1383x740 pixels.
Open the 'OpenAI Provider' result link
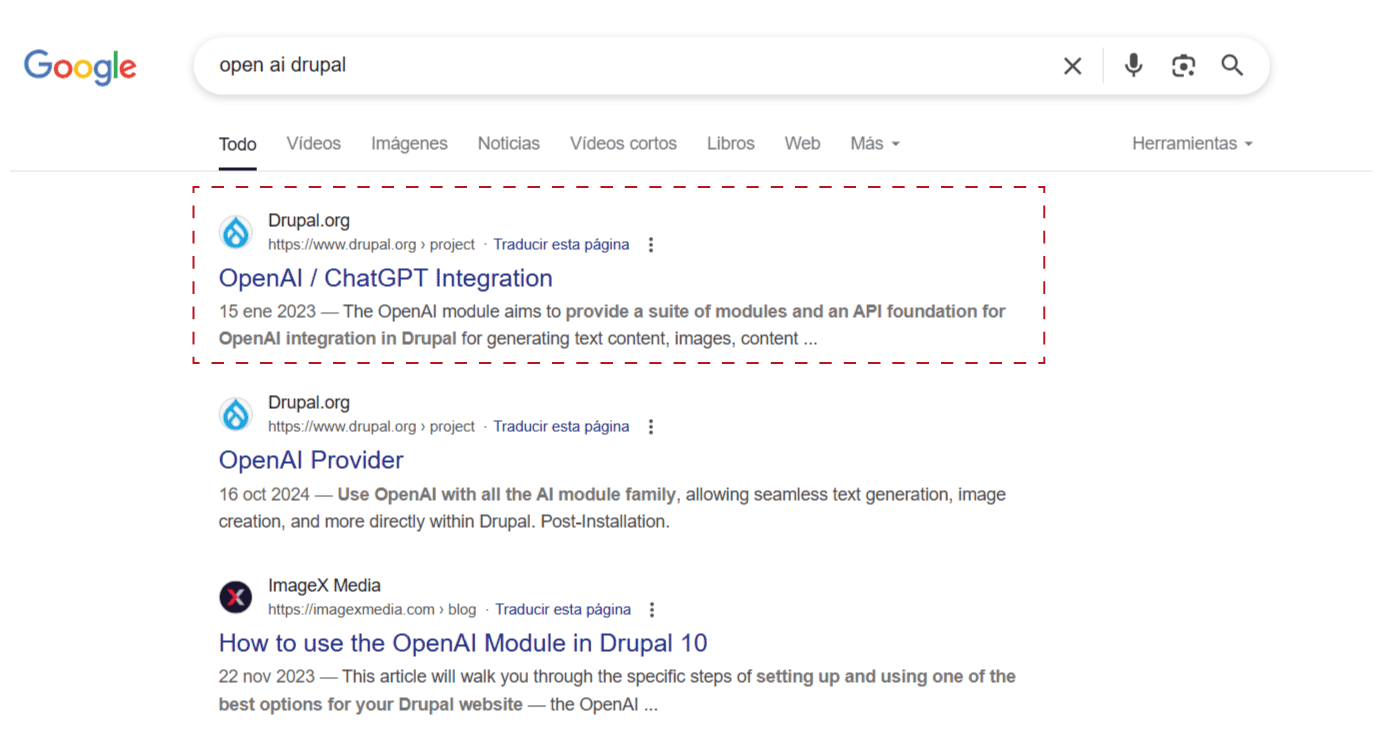[x=311, y=460]
